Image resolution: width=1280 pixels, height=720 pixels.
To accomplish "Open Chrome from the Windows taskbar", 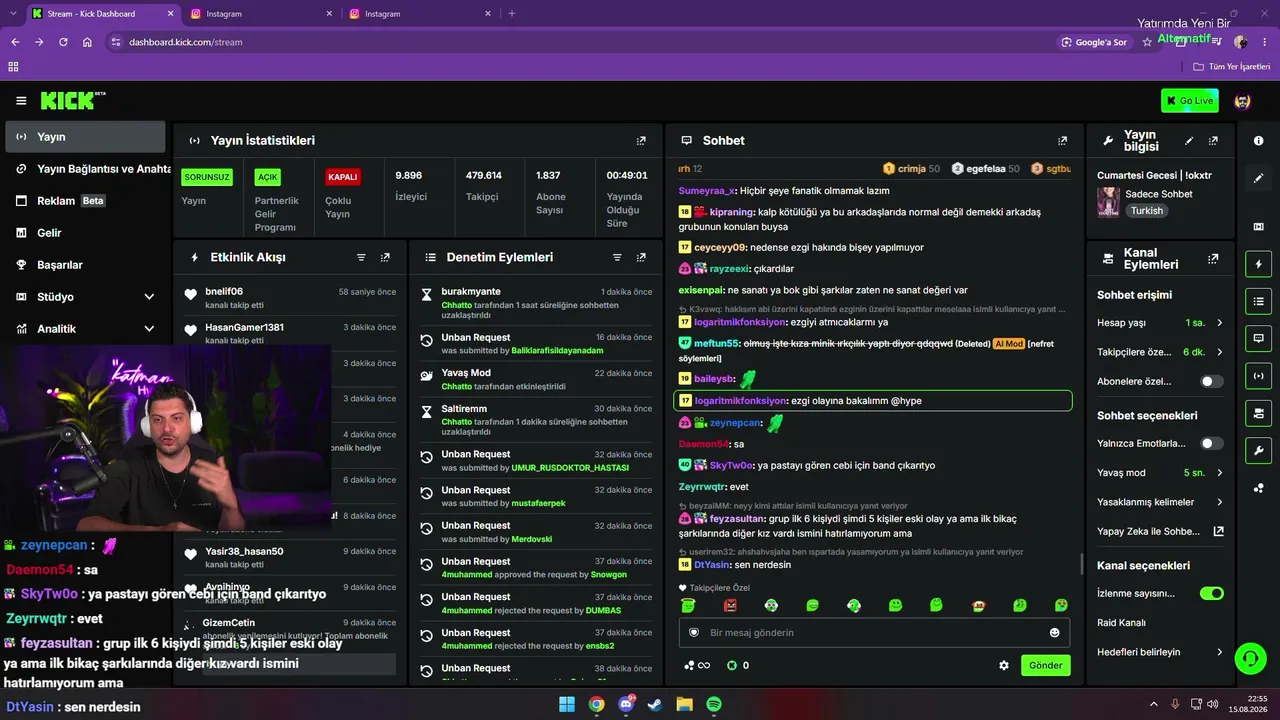I will click(x=596, y=704).
